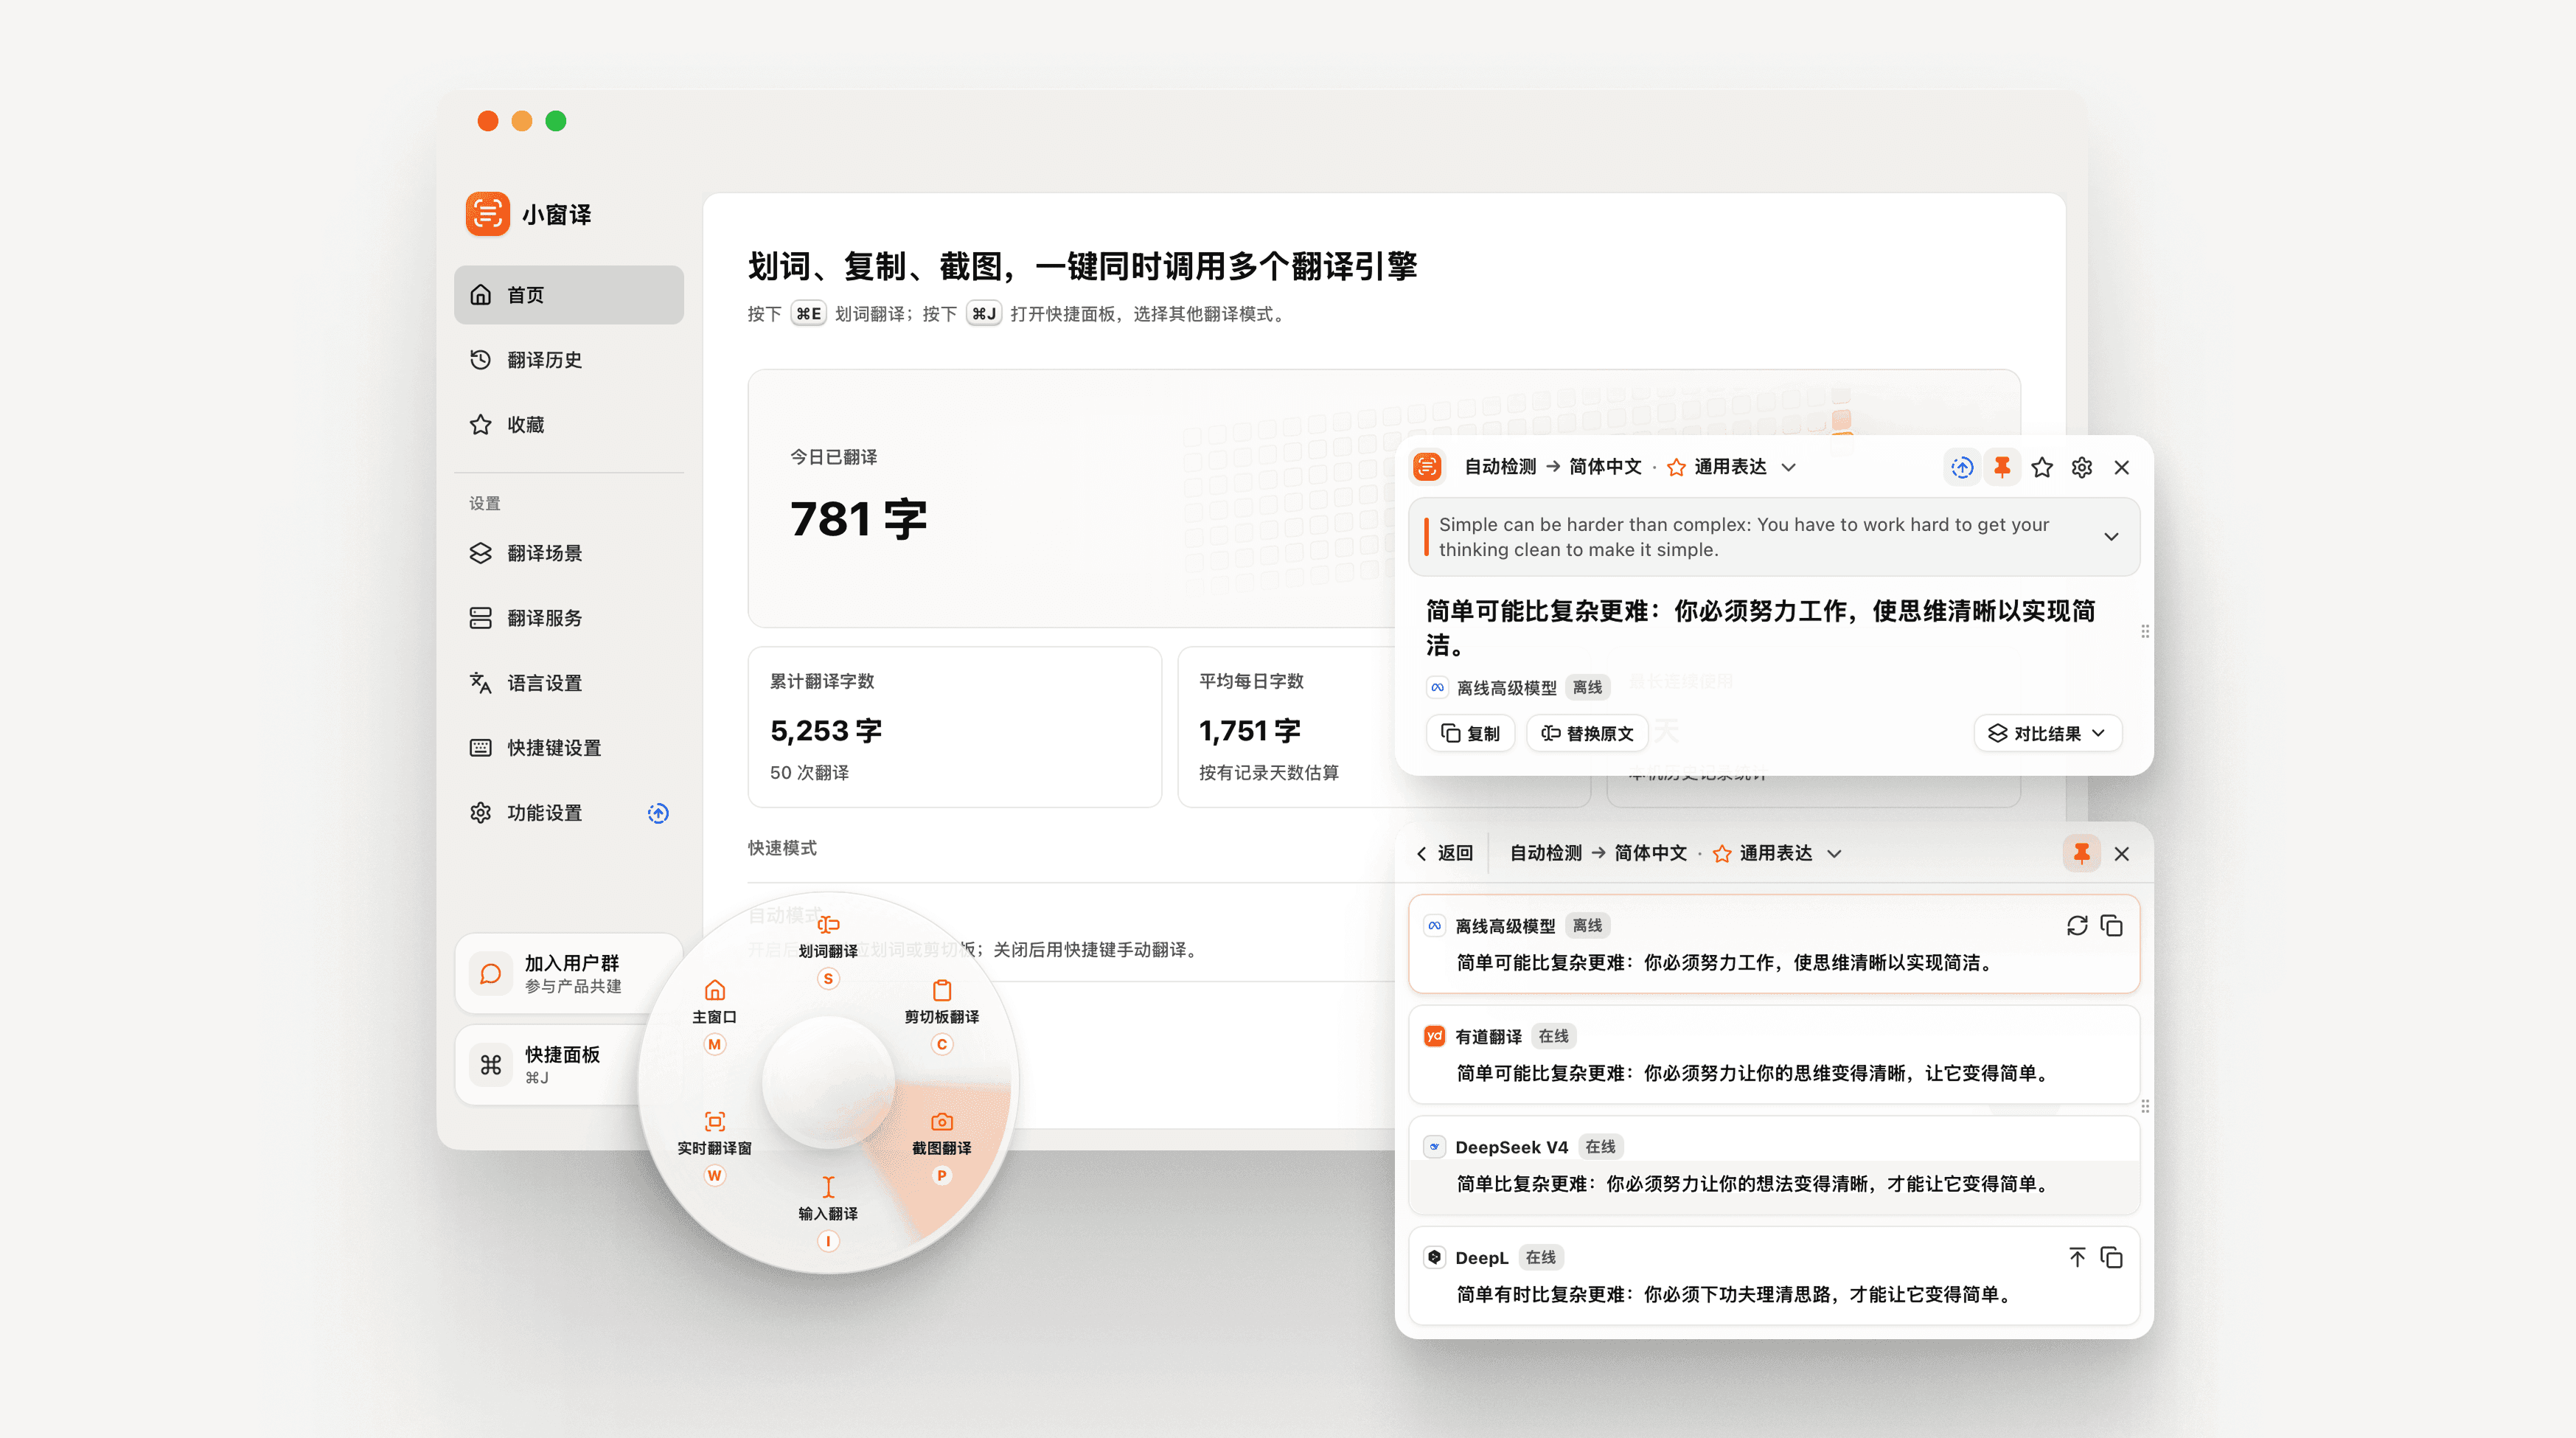Favorite the translation with star icon in popup header
The height and width of the screenshot is (1438, 2576).
2042,467
